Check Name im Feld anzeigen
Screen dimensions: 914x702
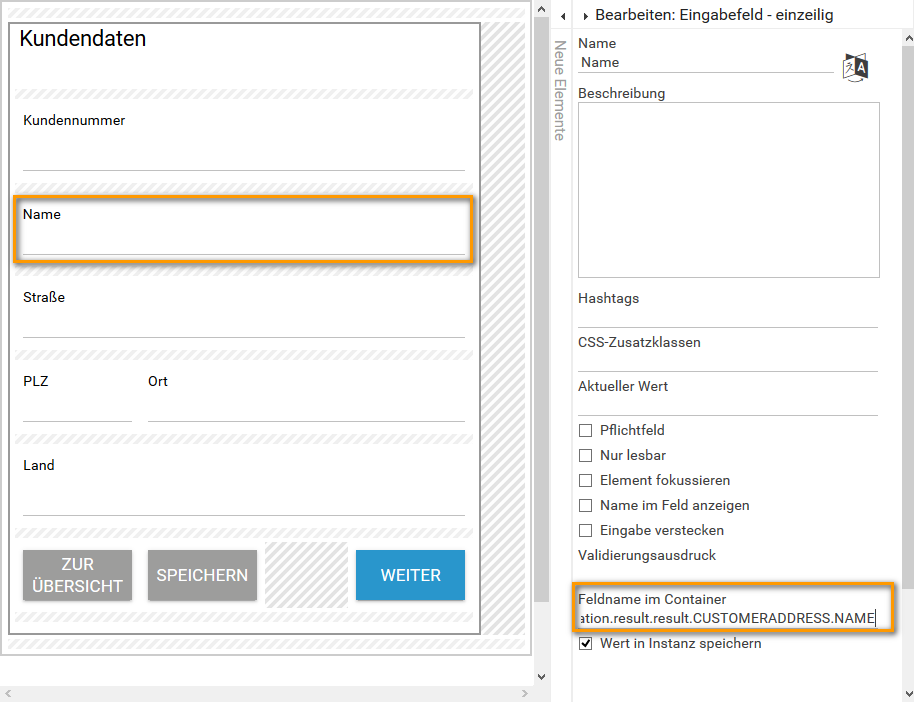(586, 506)
